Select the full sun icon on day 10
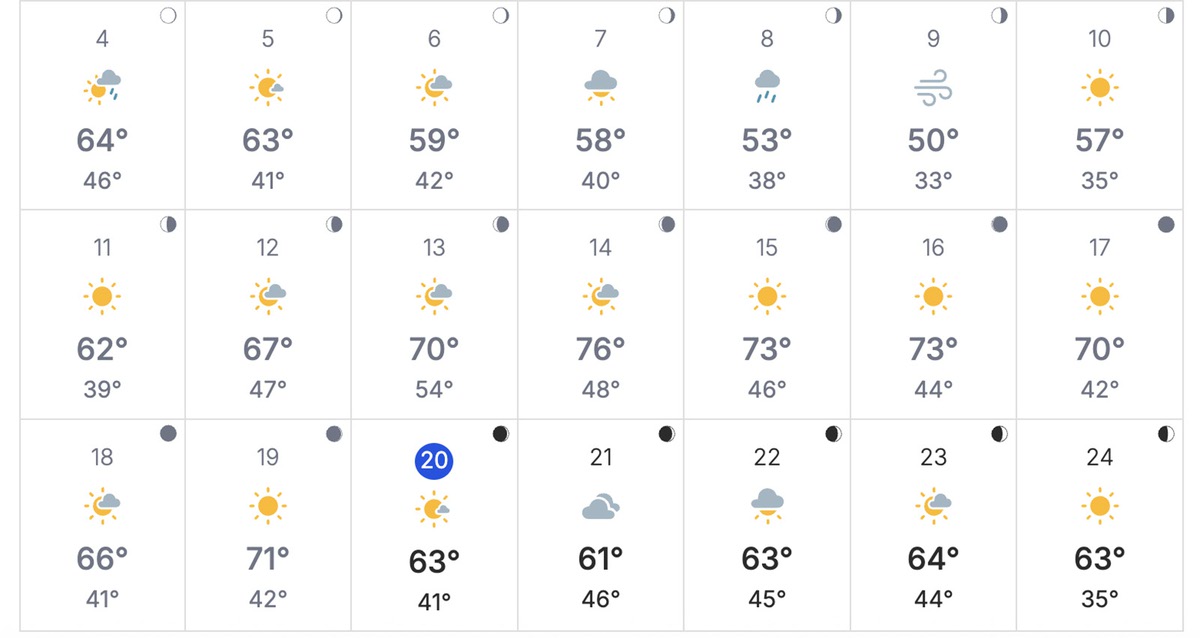 click(x=1099, y=89)
